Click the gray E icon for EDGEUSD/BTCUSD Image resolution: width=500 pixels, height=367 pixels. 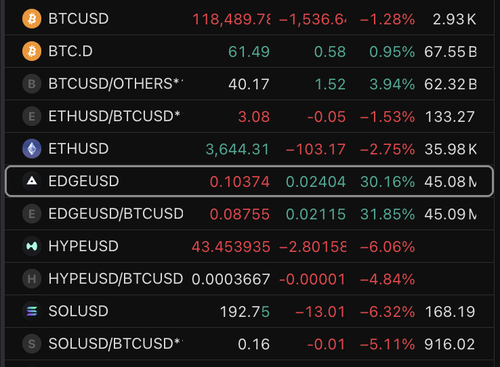(x=32, y=214)
